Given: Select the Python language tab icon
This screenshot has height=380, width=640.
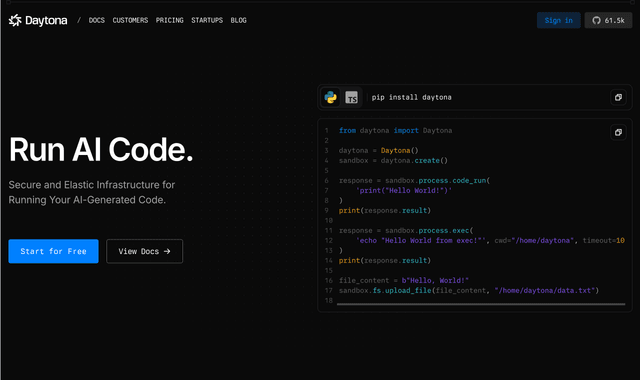Looking at the screenshot, I should click(x=330, y=97).
